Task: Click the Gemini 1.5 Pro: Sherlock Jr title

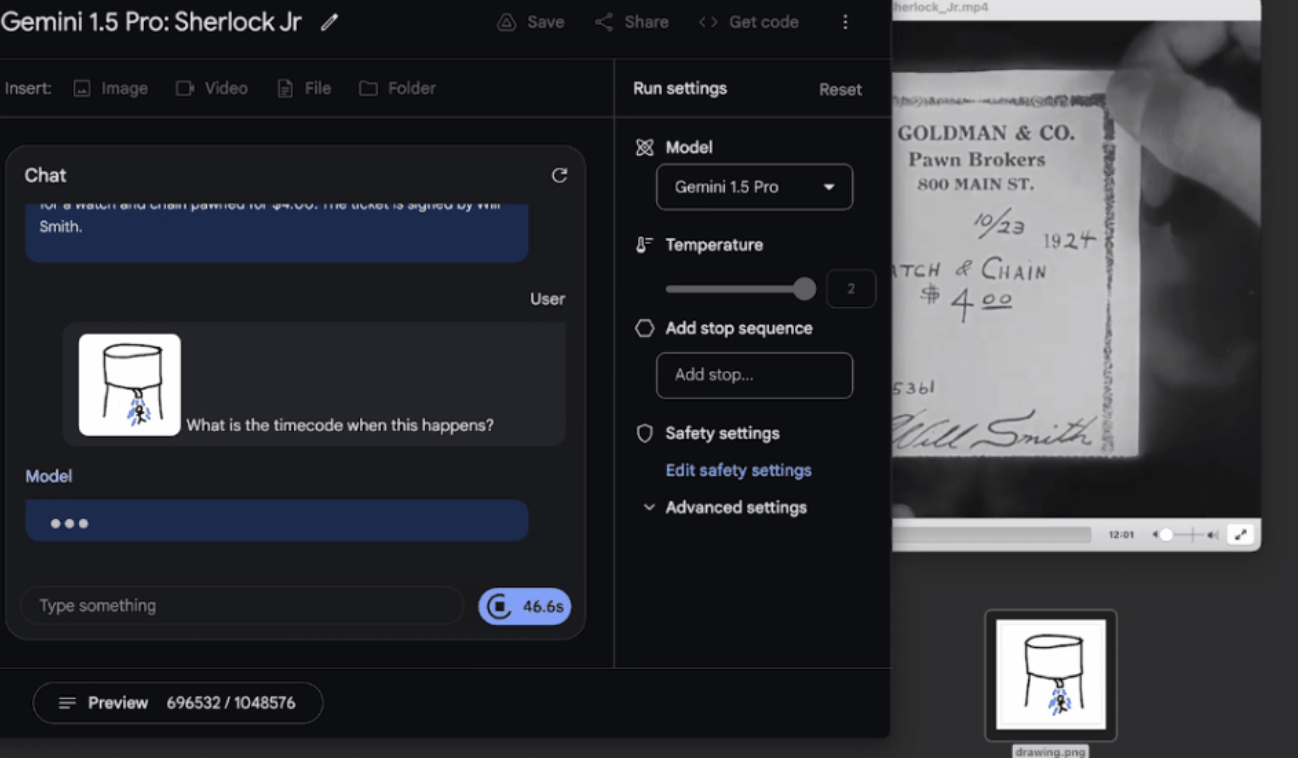Action: coord(150,22)
